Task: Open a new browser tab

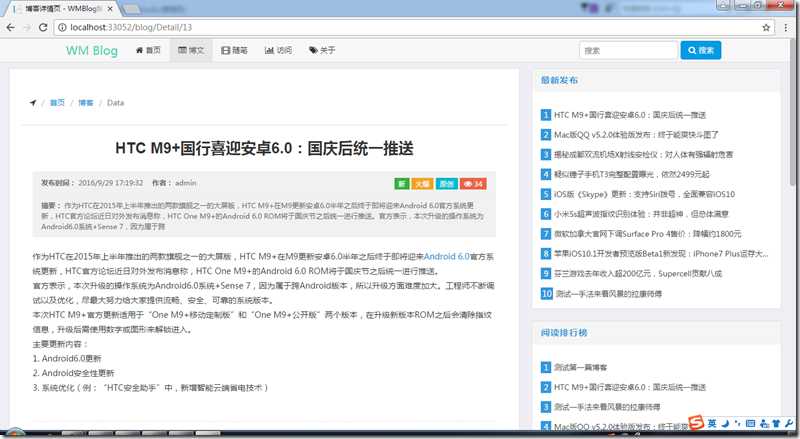Action: click(x=132, y=9)
